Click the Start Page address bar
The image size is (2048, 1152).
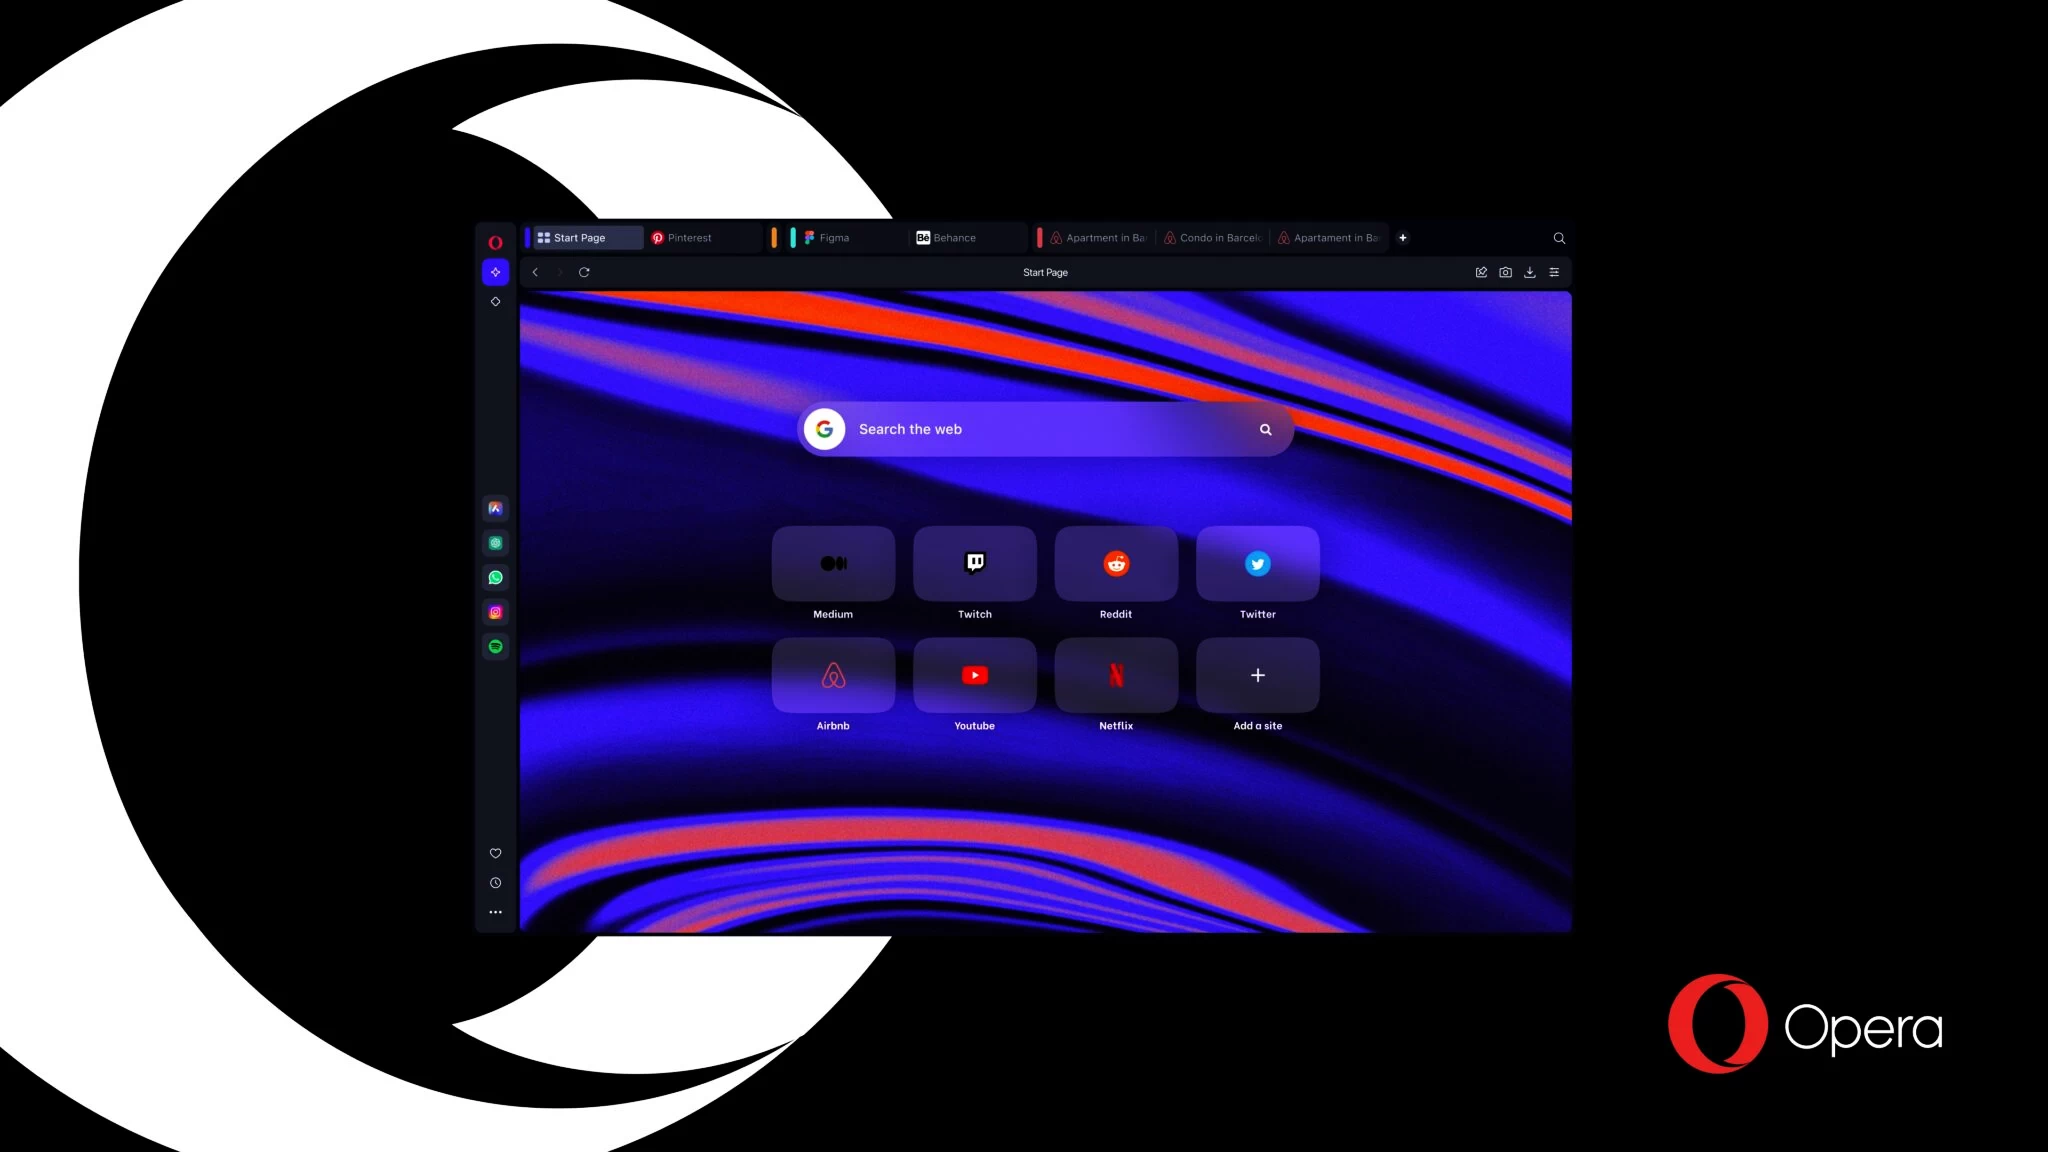tap(1045, 272)
